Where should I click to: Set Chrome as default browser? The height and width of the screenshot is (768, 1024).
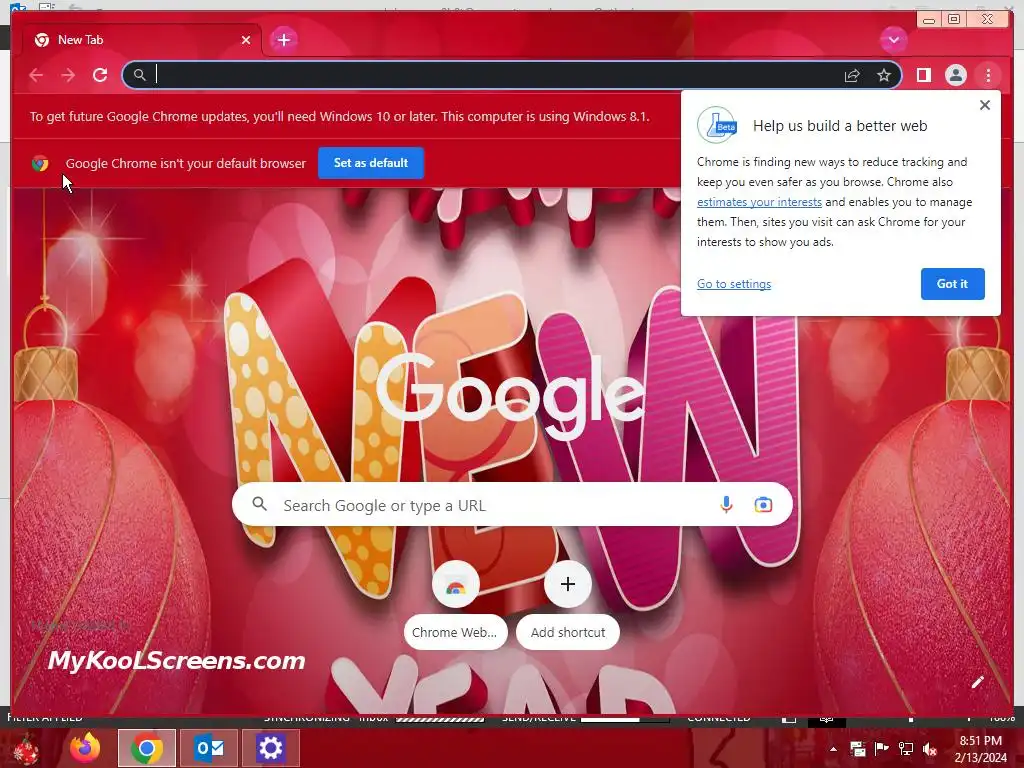tap(371, 163)
